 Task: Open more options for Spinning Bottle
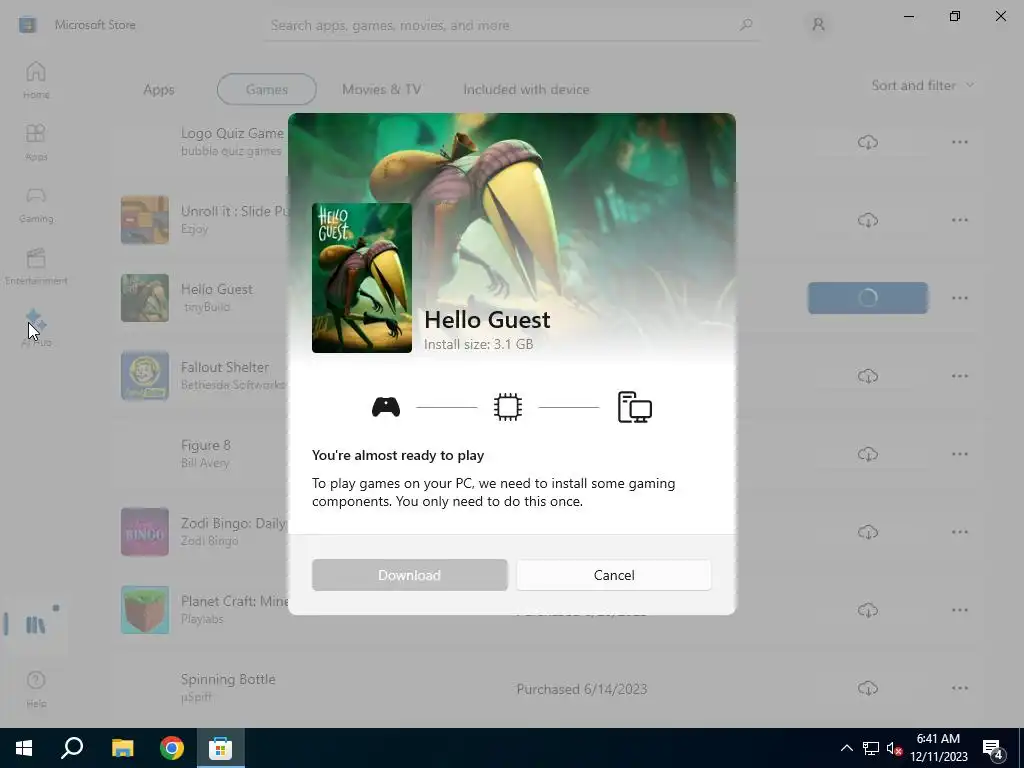point(959,688)
